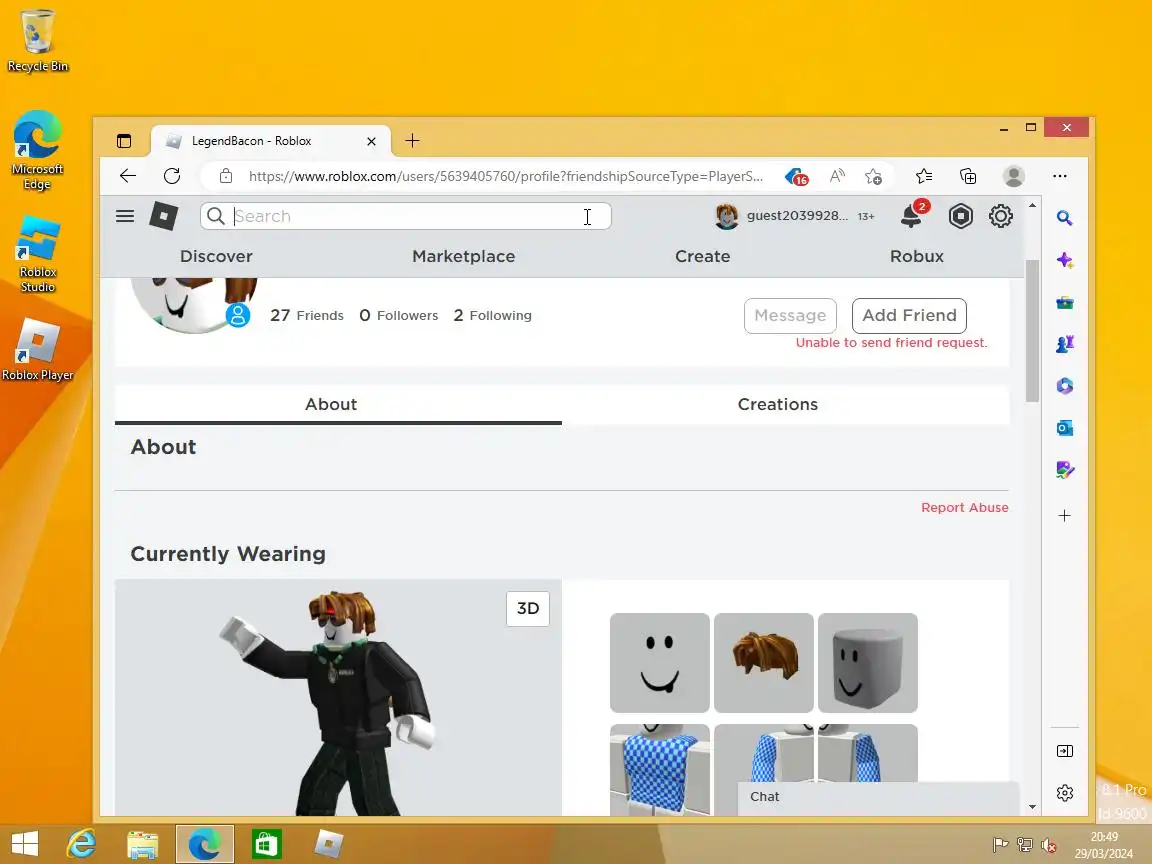Open the Games chess sidebar icon
Image resolution: width=1152 pixels, height=864 pixels.
point(1065,344)
